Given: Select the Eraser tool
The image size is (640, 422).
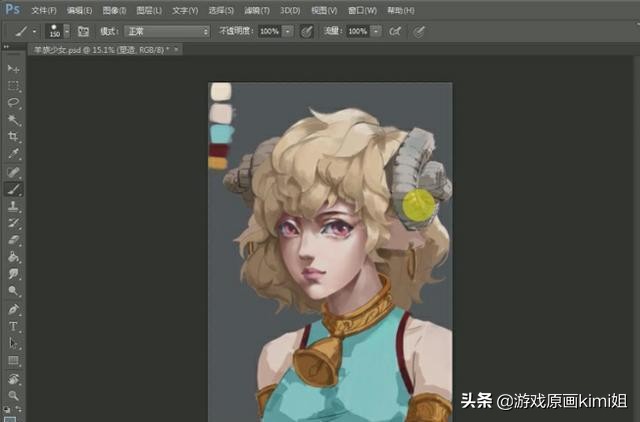Looking at the screenshot, I should click(x=13, y=240).
